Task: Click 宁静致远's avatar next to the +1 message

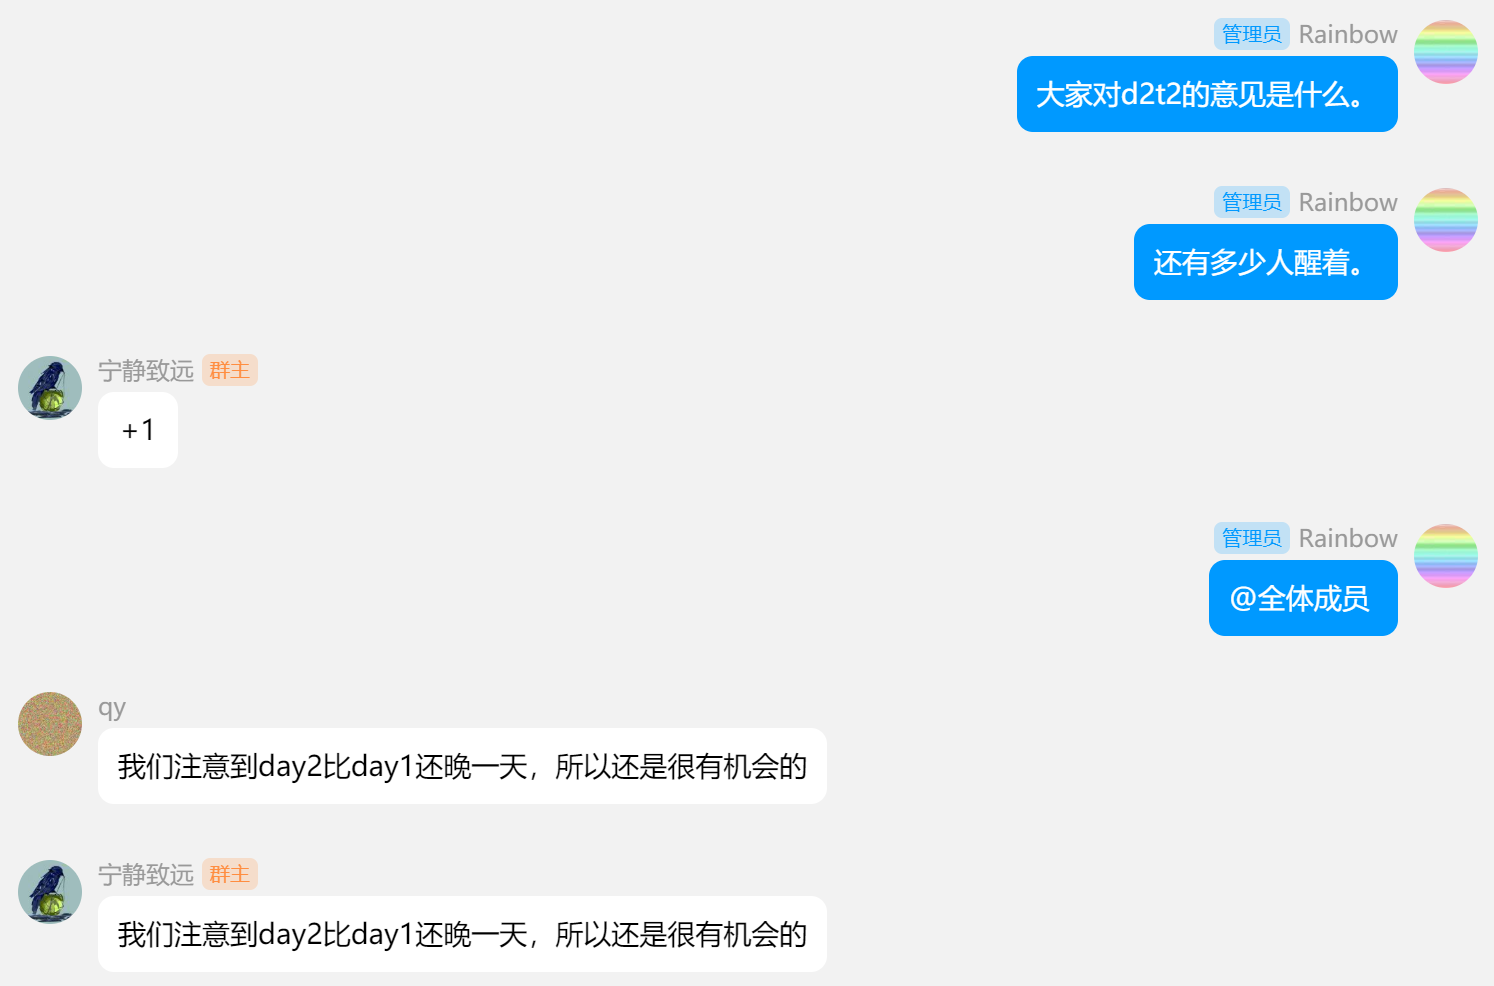Action: (50, 388)
